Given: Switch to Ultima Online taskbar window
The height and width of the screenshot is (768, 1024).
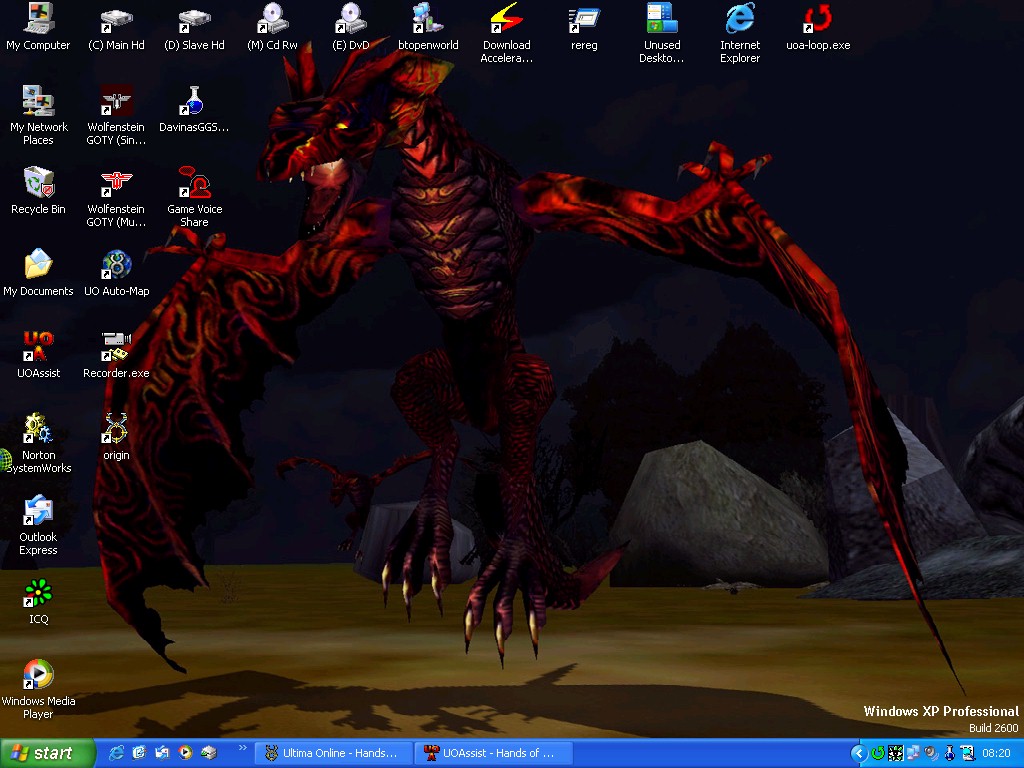Looking at the screenshot, I should pyautogui.click(x=333, y=753).
